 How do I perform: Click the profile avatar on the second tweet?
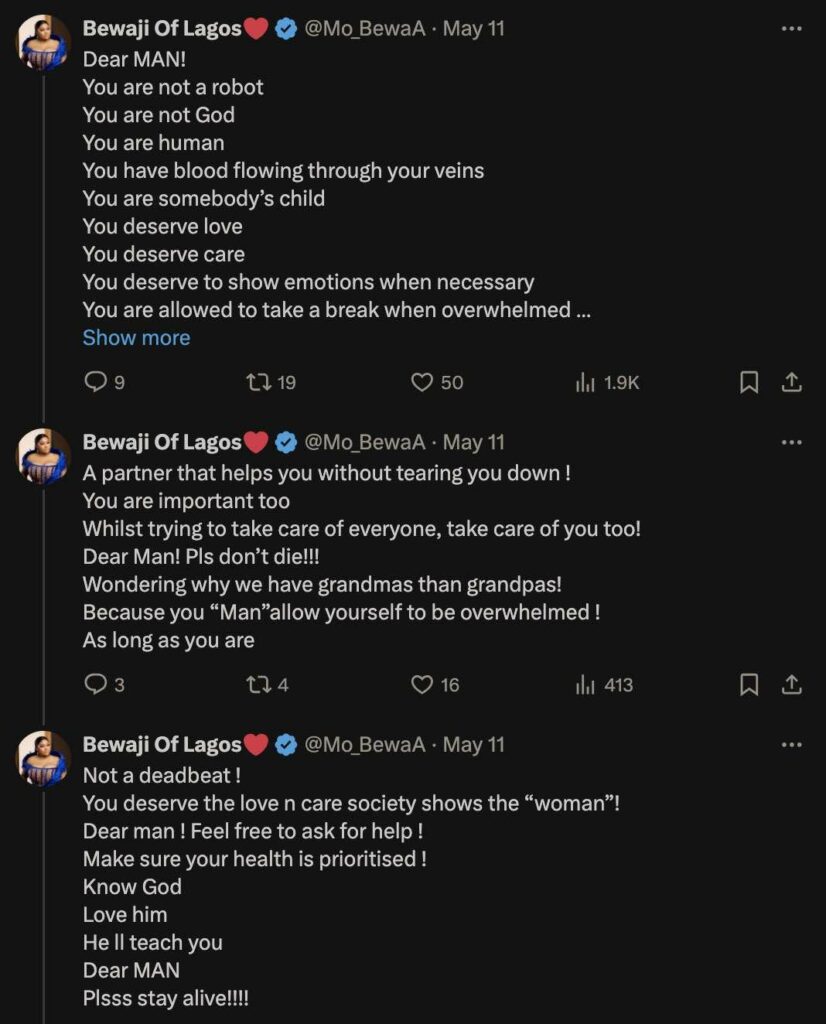[x=44, y=457]
